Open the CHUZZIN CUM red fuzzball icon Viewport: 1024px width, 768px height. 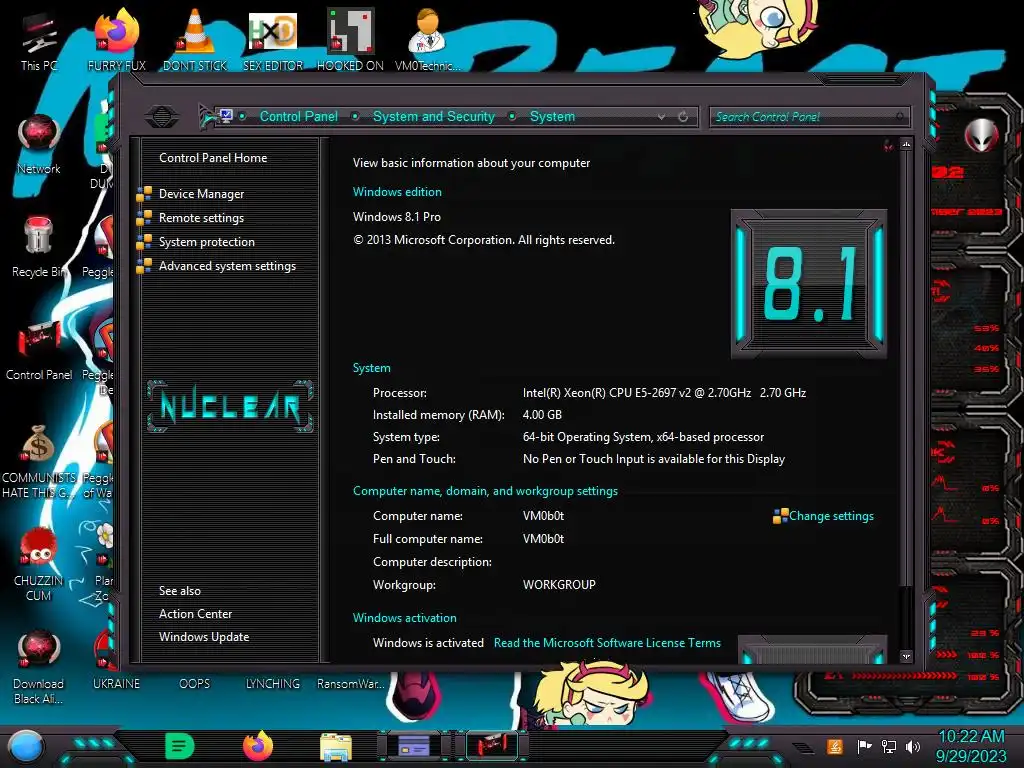click(39, 564)
